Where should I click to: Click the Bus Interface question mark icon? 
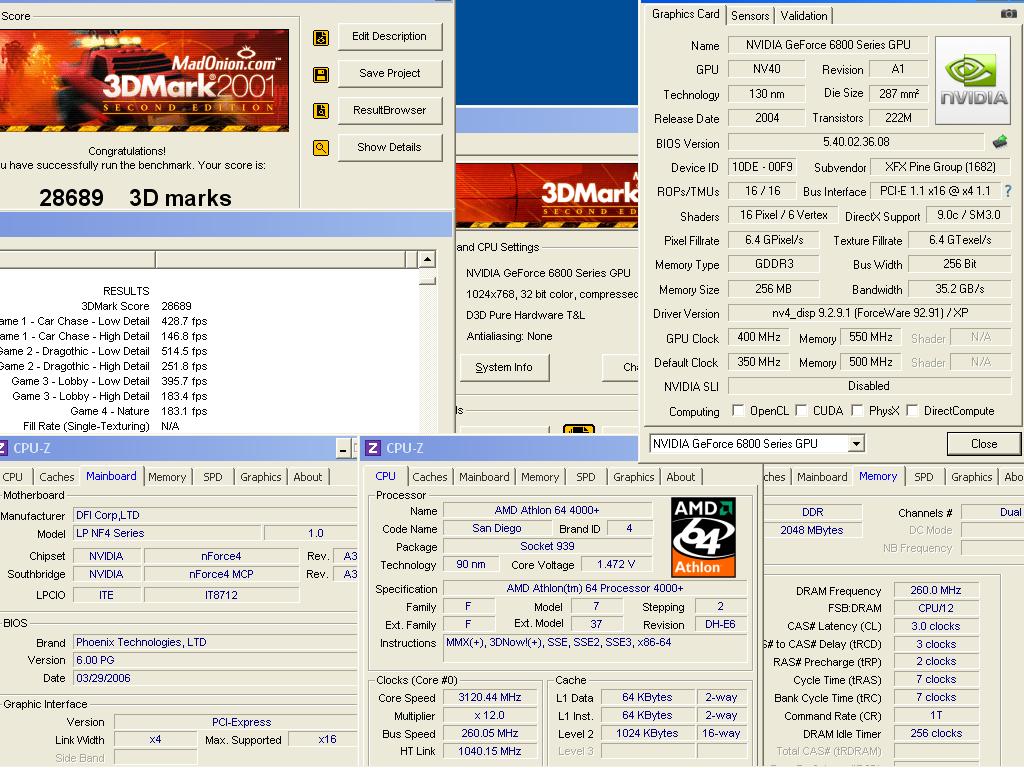(1009, 191)
